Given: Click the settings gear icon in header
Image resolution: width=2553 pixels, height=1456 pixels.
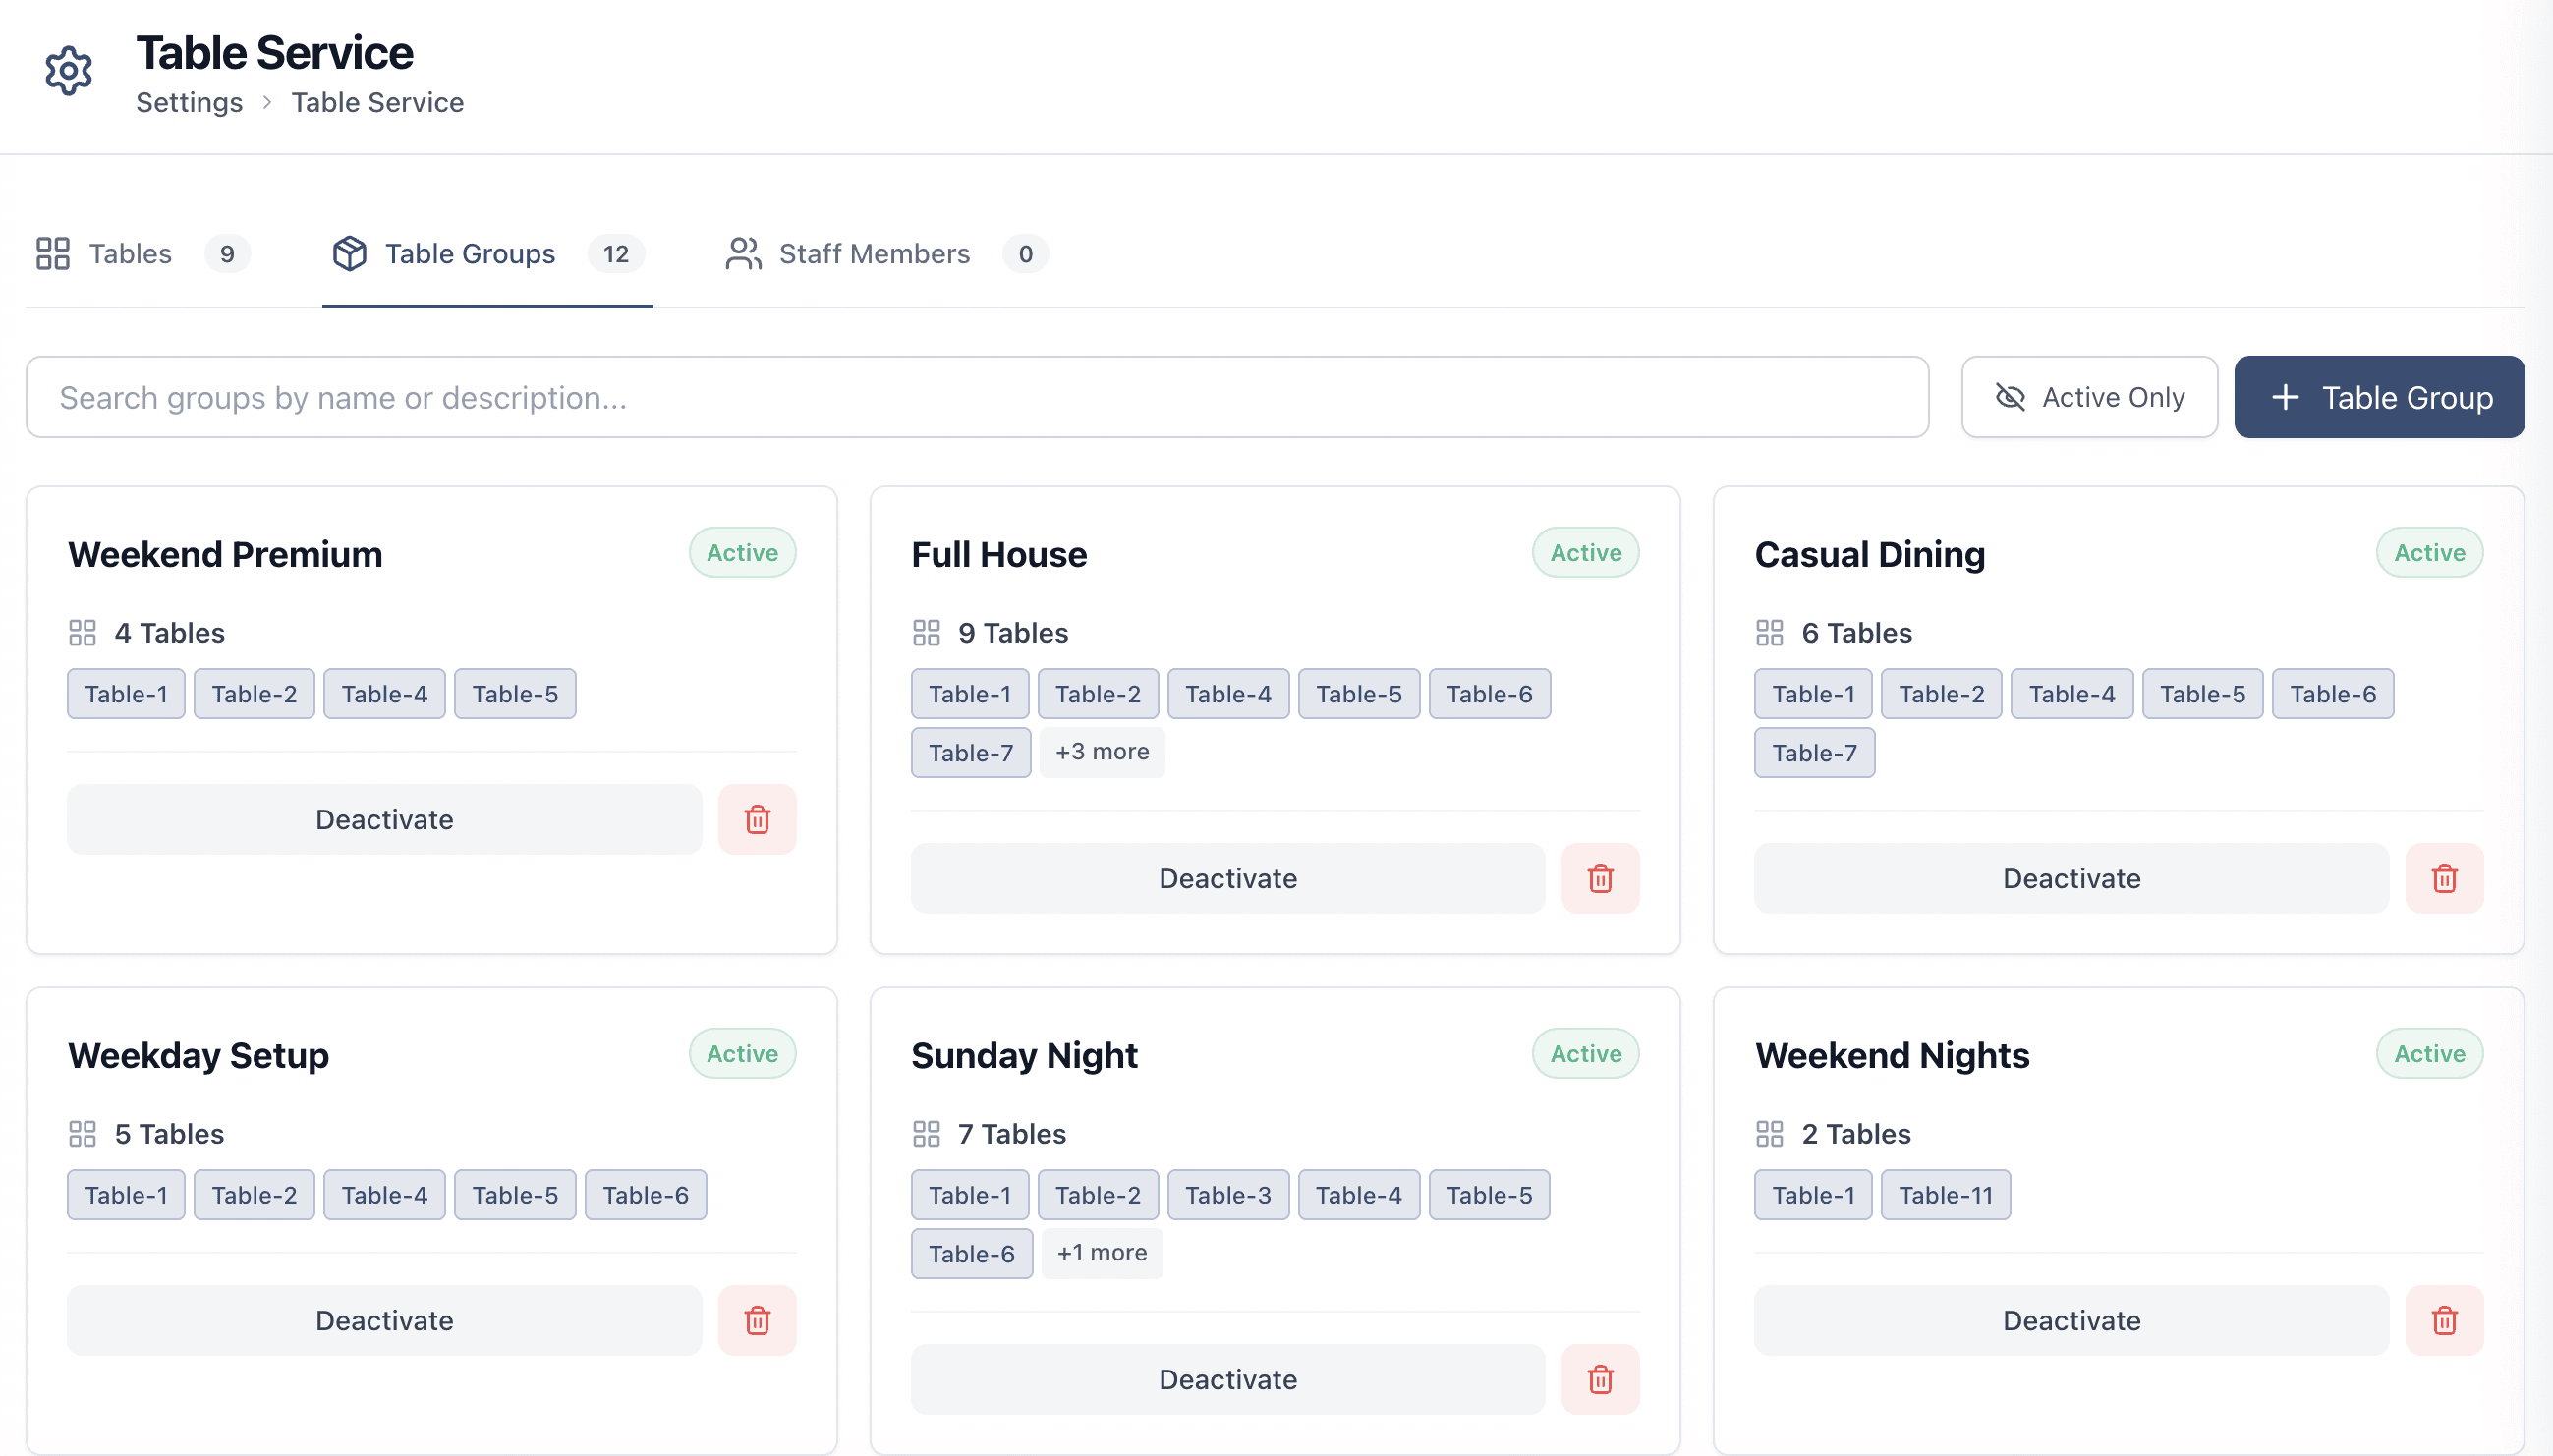Looking at the screenshot, I should click(69, 71).
